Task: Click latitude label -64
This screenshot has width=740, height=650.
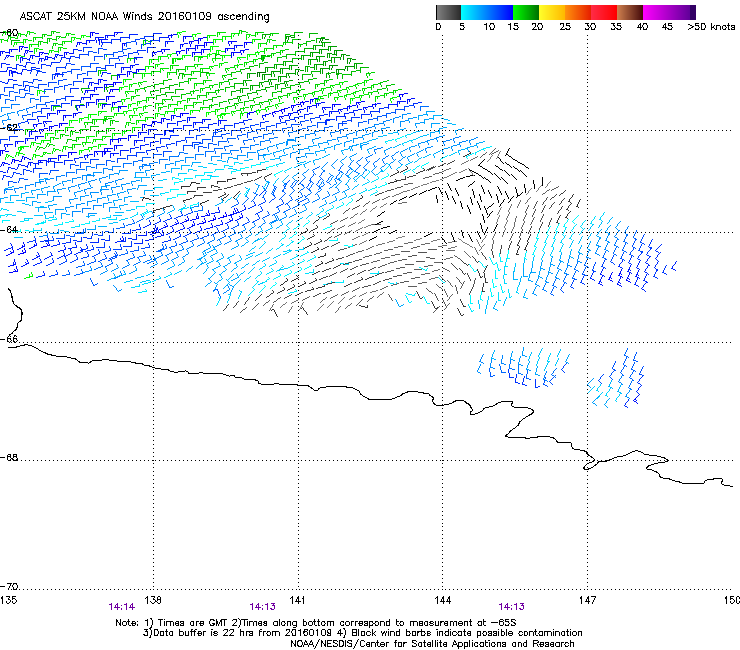Action: click(9, 229)
